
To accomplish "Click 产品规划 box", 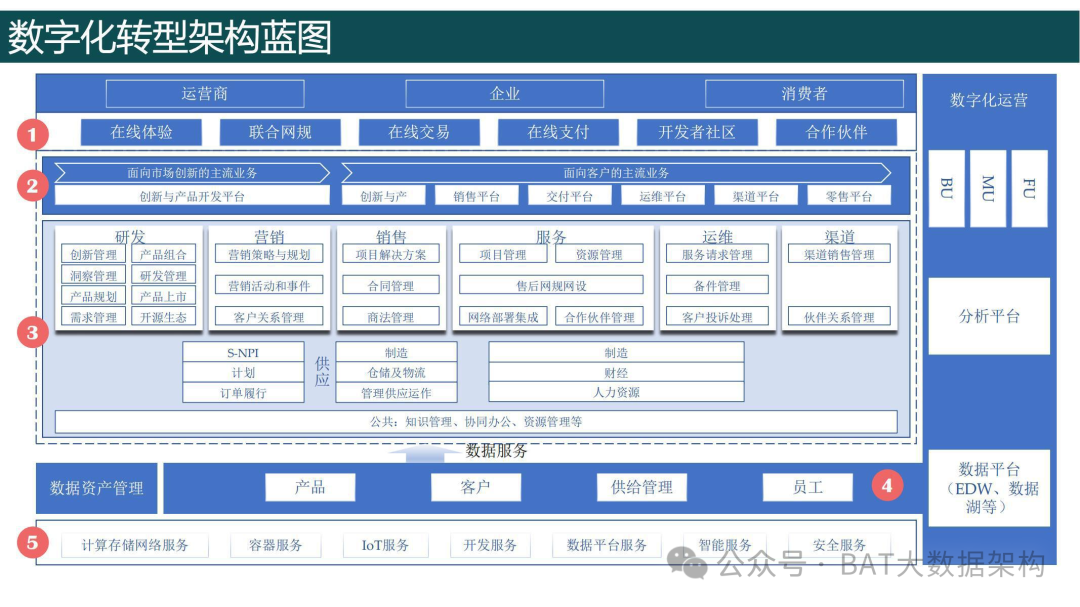I will [94, 296].
